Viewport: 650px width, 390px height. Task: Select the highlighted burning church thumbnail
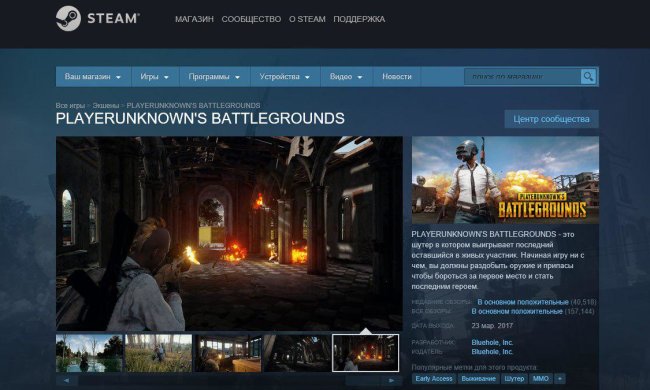[366, 353]
